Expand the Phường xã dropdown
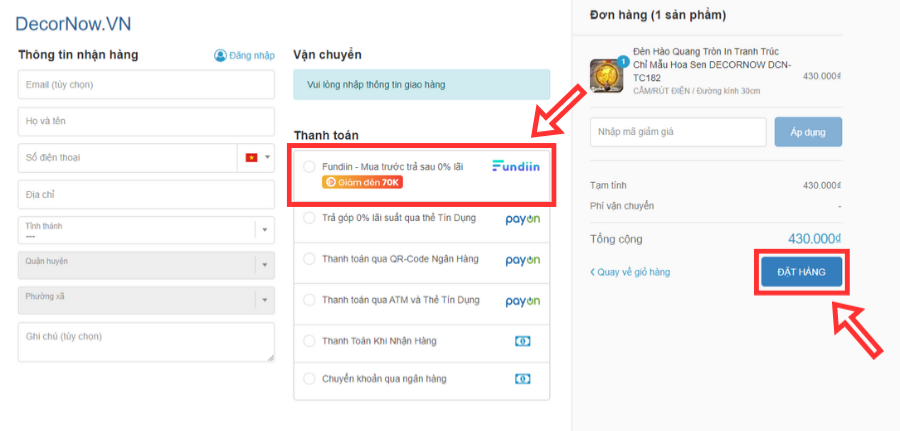The image size is (900, 431). [x=146, y=300]
